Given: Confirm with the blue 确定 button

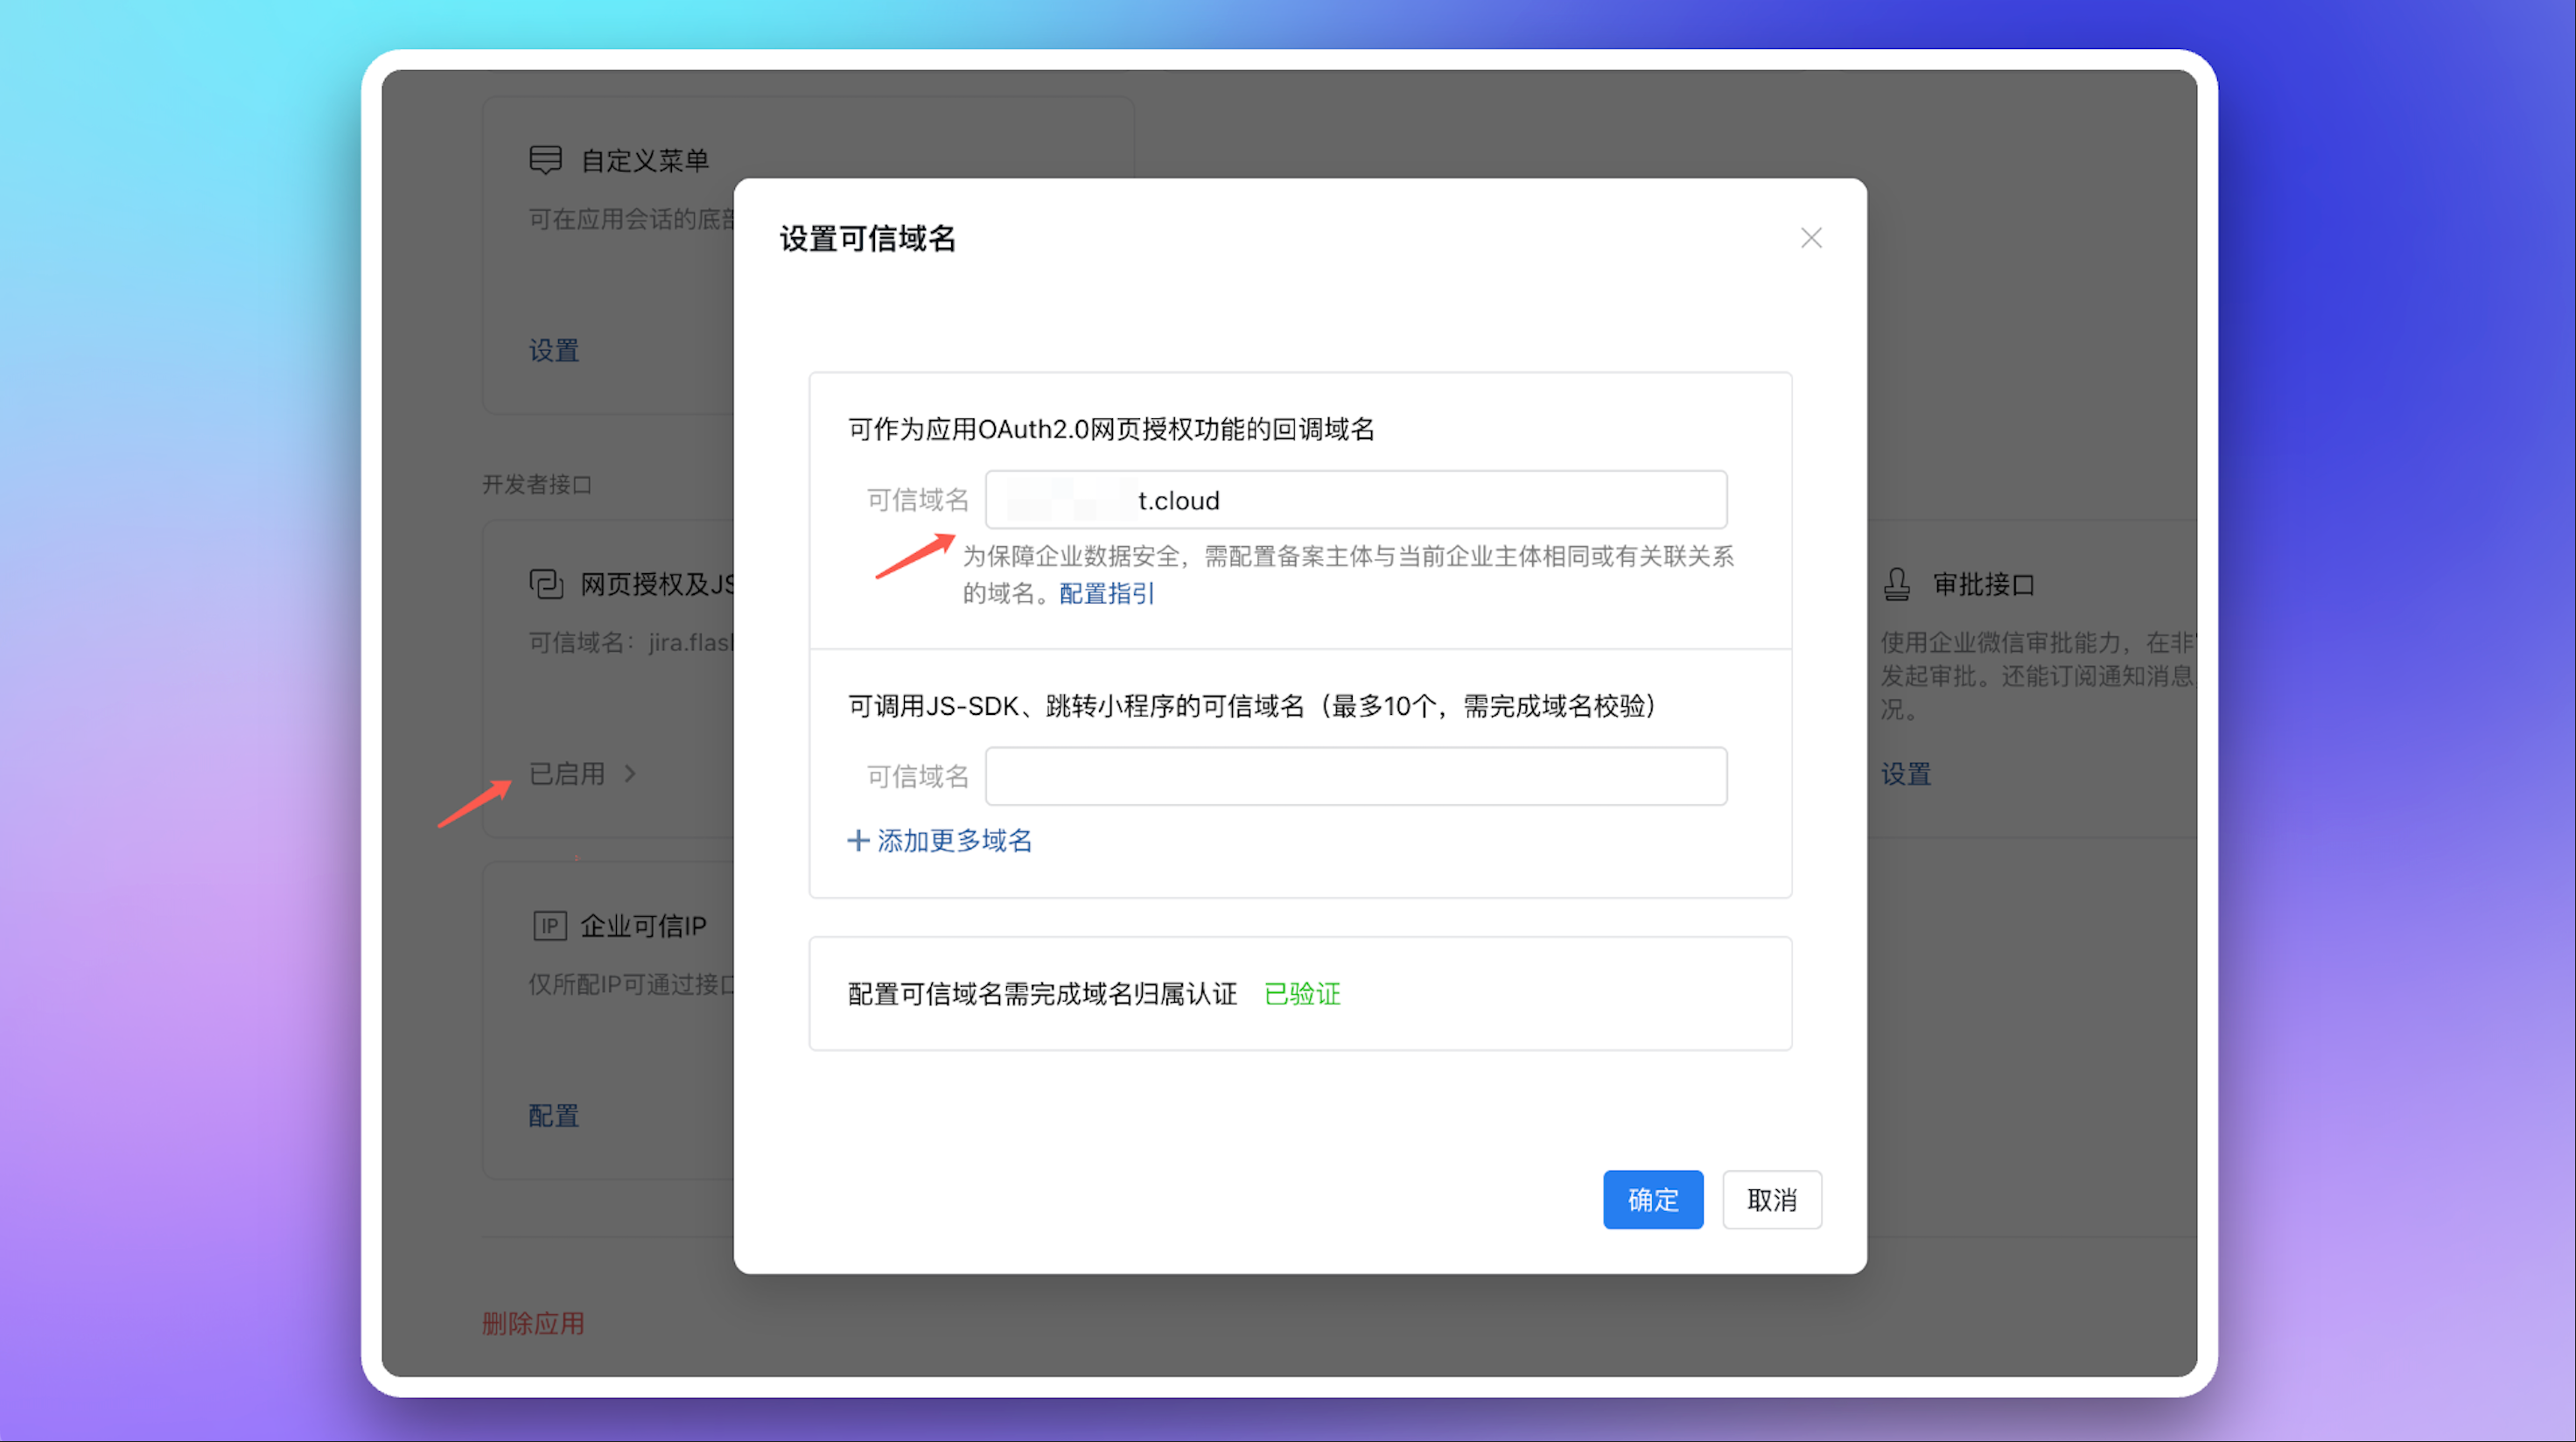Looking at the screenshot, I should point(1652,1199).
